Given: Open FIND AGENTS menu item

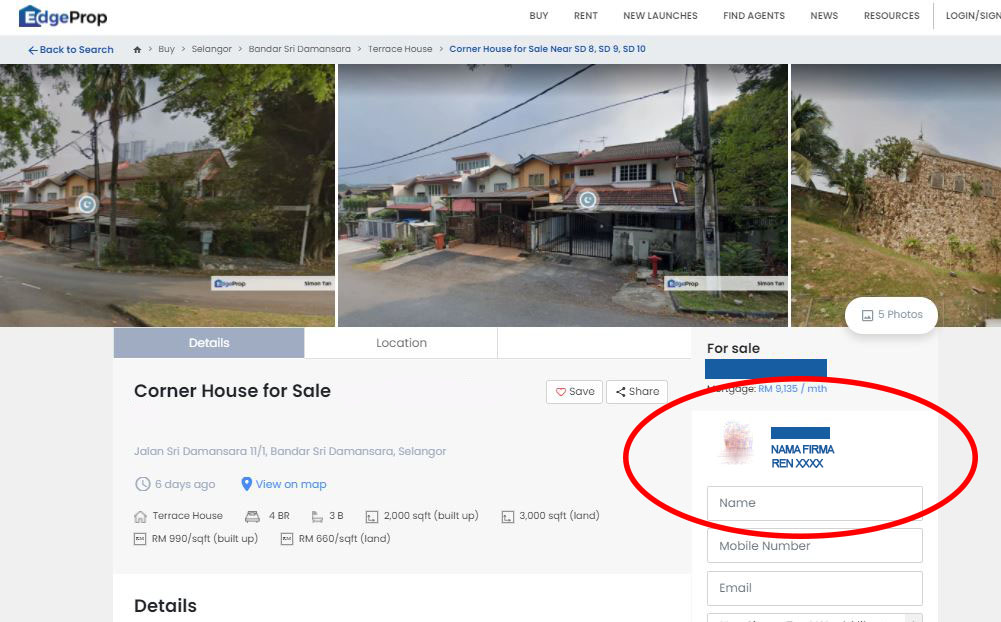Looking at the screenshot, I should pos(753,15).
